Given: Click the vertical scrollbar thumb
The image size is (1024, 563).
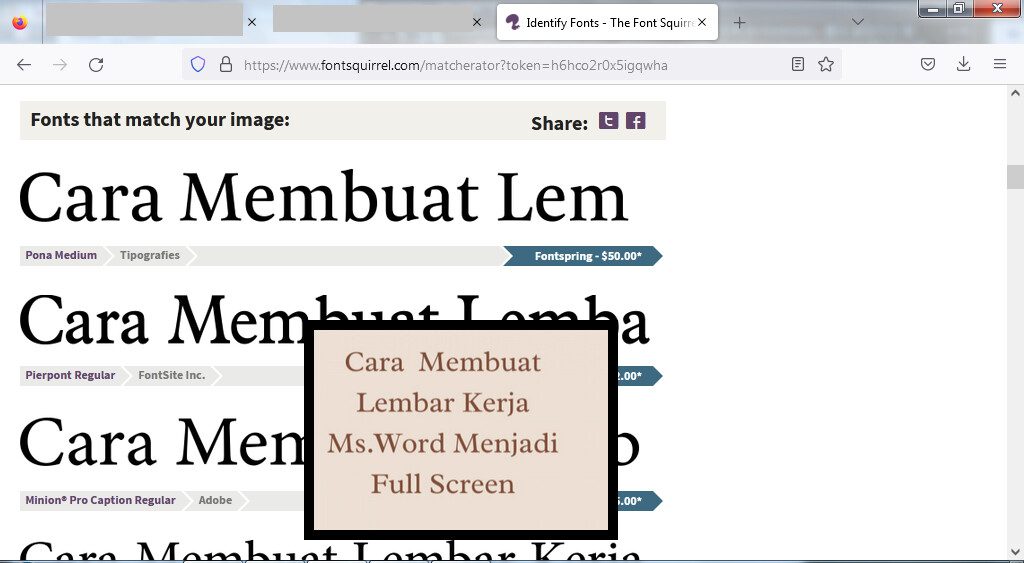Looking at the screenshot, I should pyautogui.click(x=1015, y=176).
